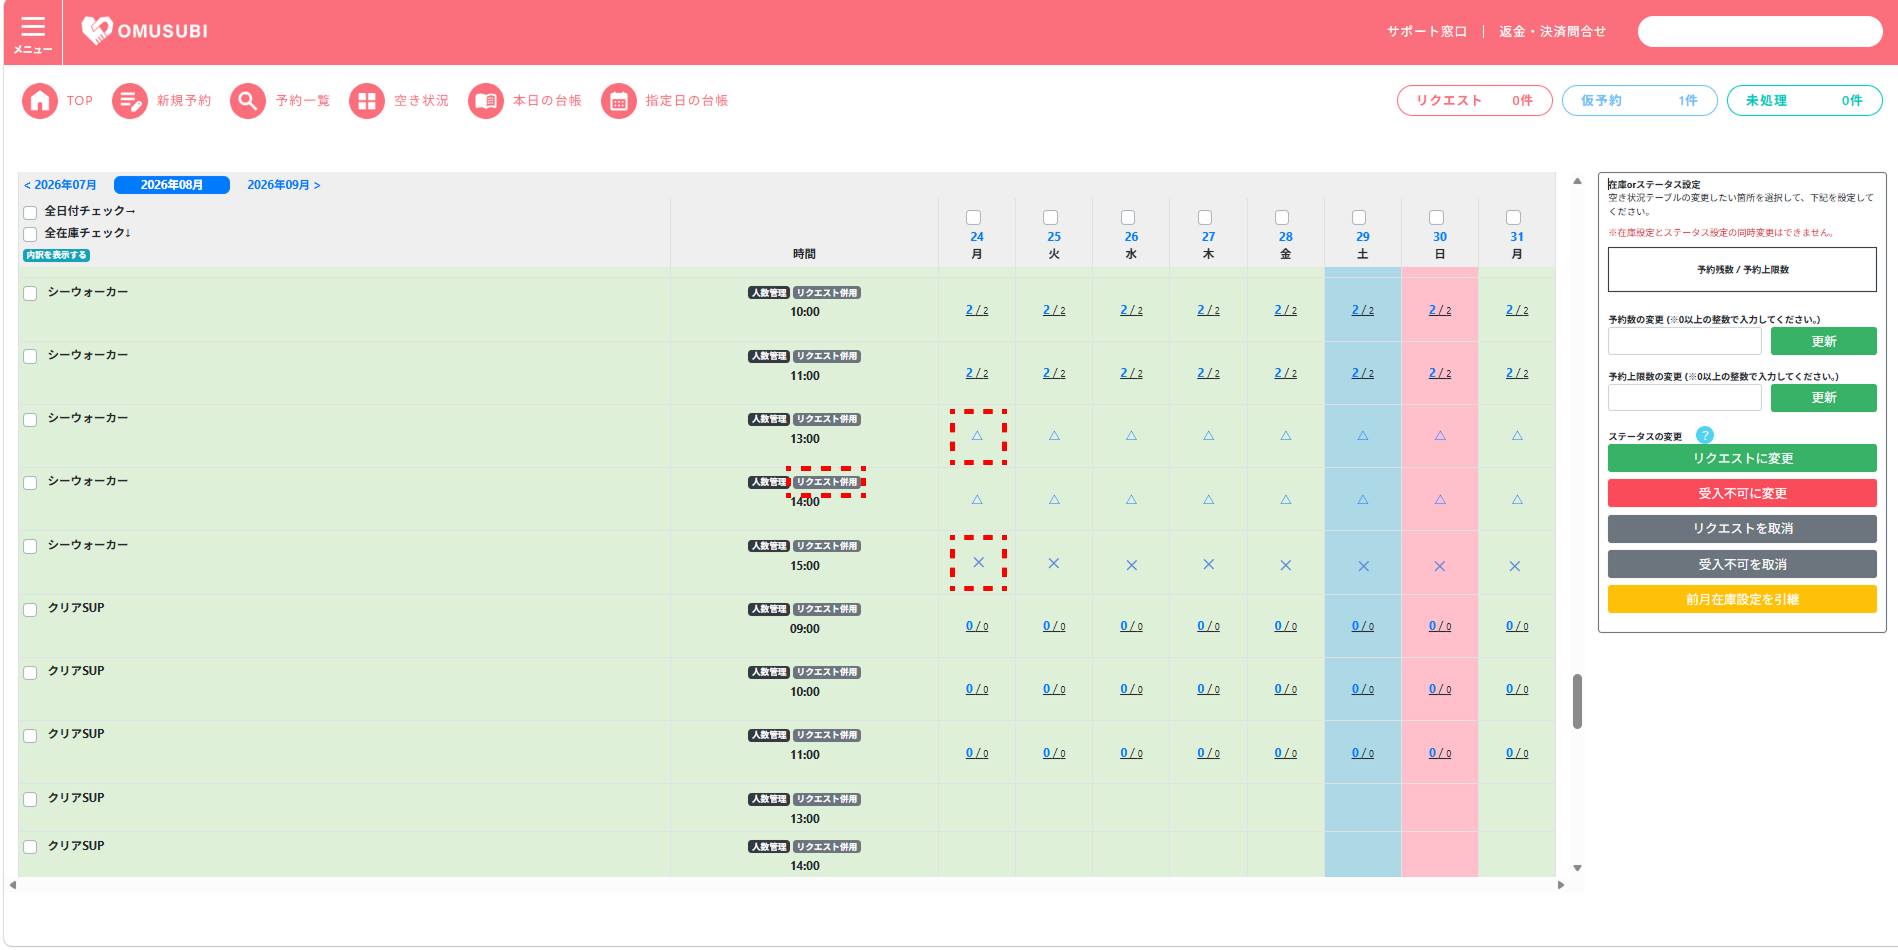Viewport: 1898px width, 950px height.
Task: Open the 指定日の台帳 calendar icon
Action: (x=619, y=101)
